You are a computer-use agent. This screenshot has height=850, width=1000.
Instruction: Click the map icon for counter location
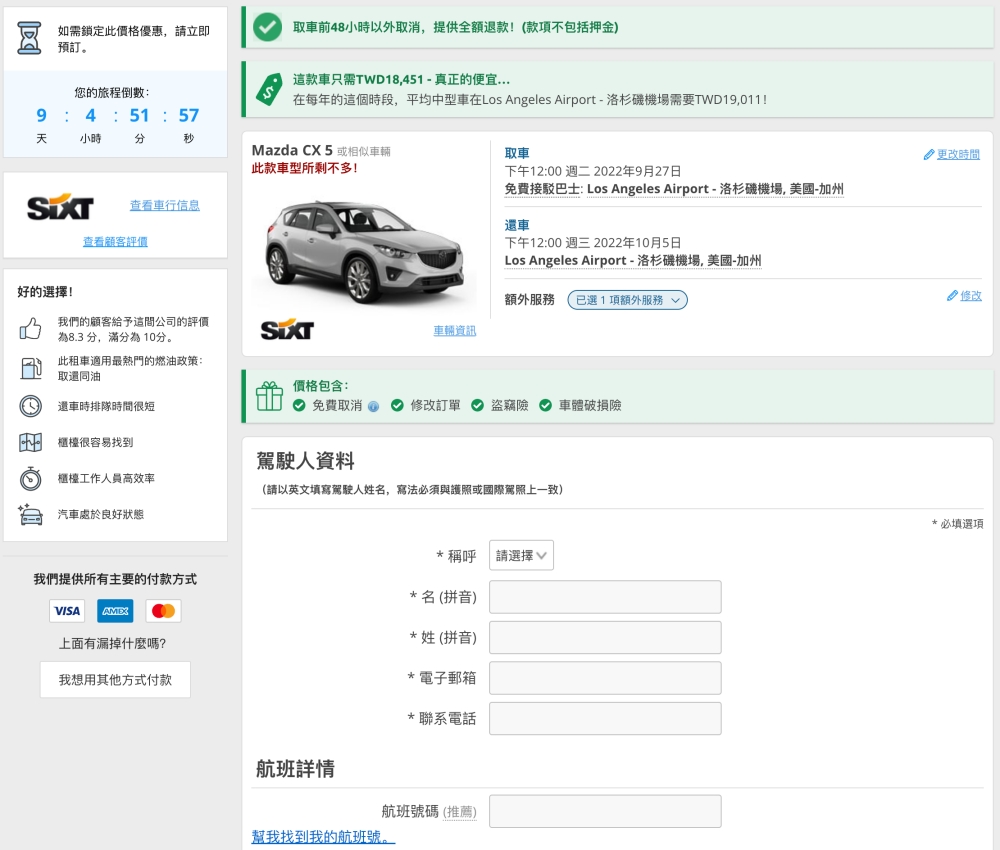[x=31, y=442]
